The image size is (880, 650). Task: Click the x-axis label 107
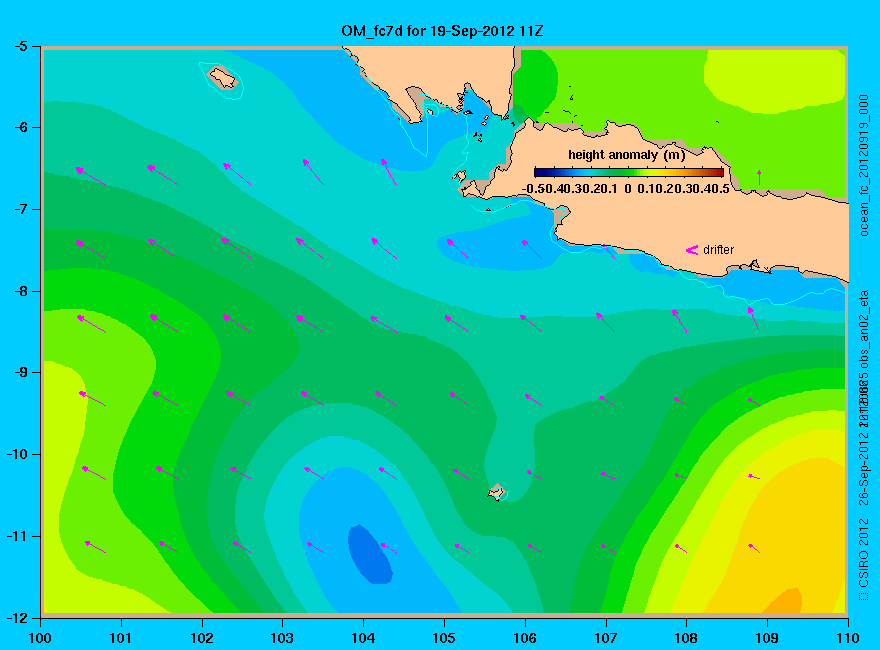click(x=606, y=638)
